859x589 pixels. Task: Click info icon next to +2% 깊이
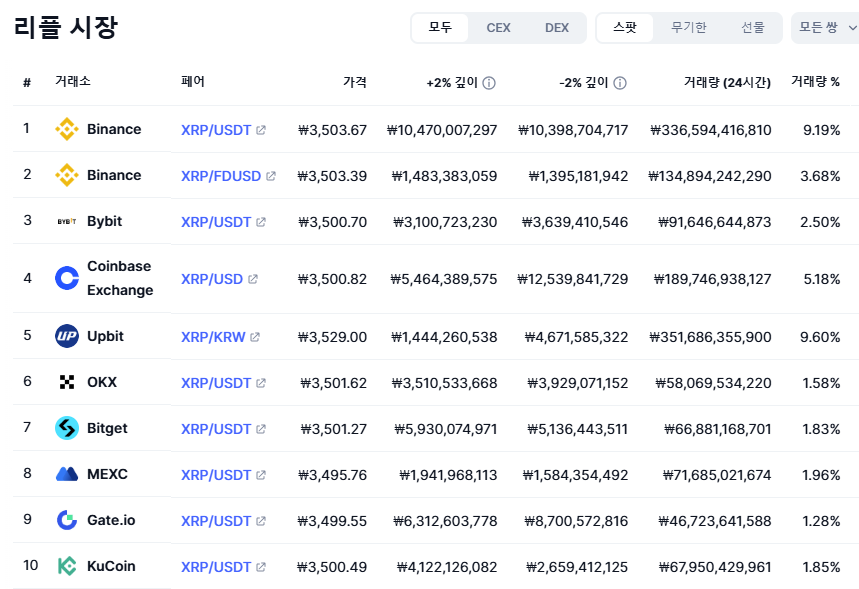click(489, 83)
